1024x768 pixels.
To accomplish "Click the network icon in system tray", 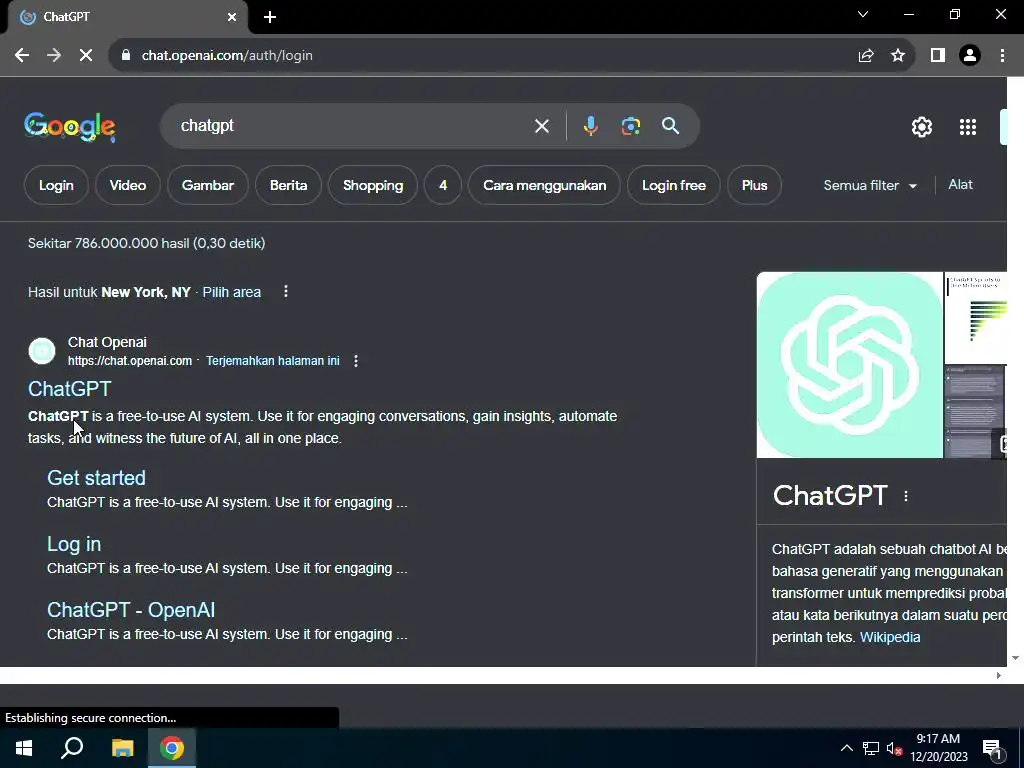I will pyautogui.click(x=871, y=748).
